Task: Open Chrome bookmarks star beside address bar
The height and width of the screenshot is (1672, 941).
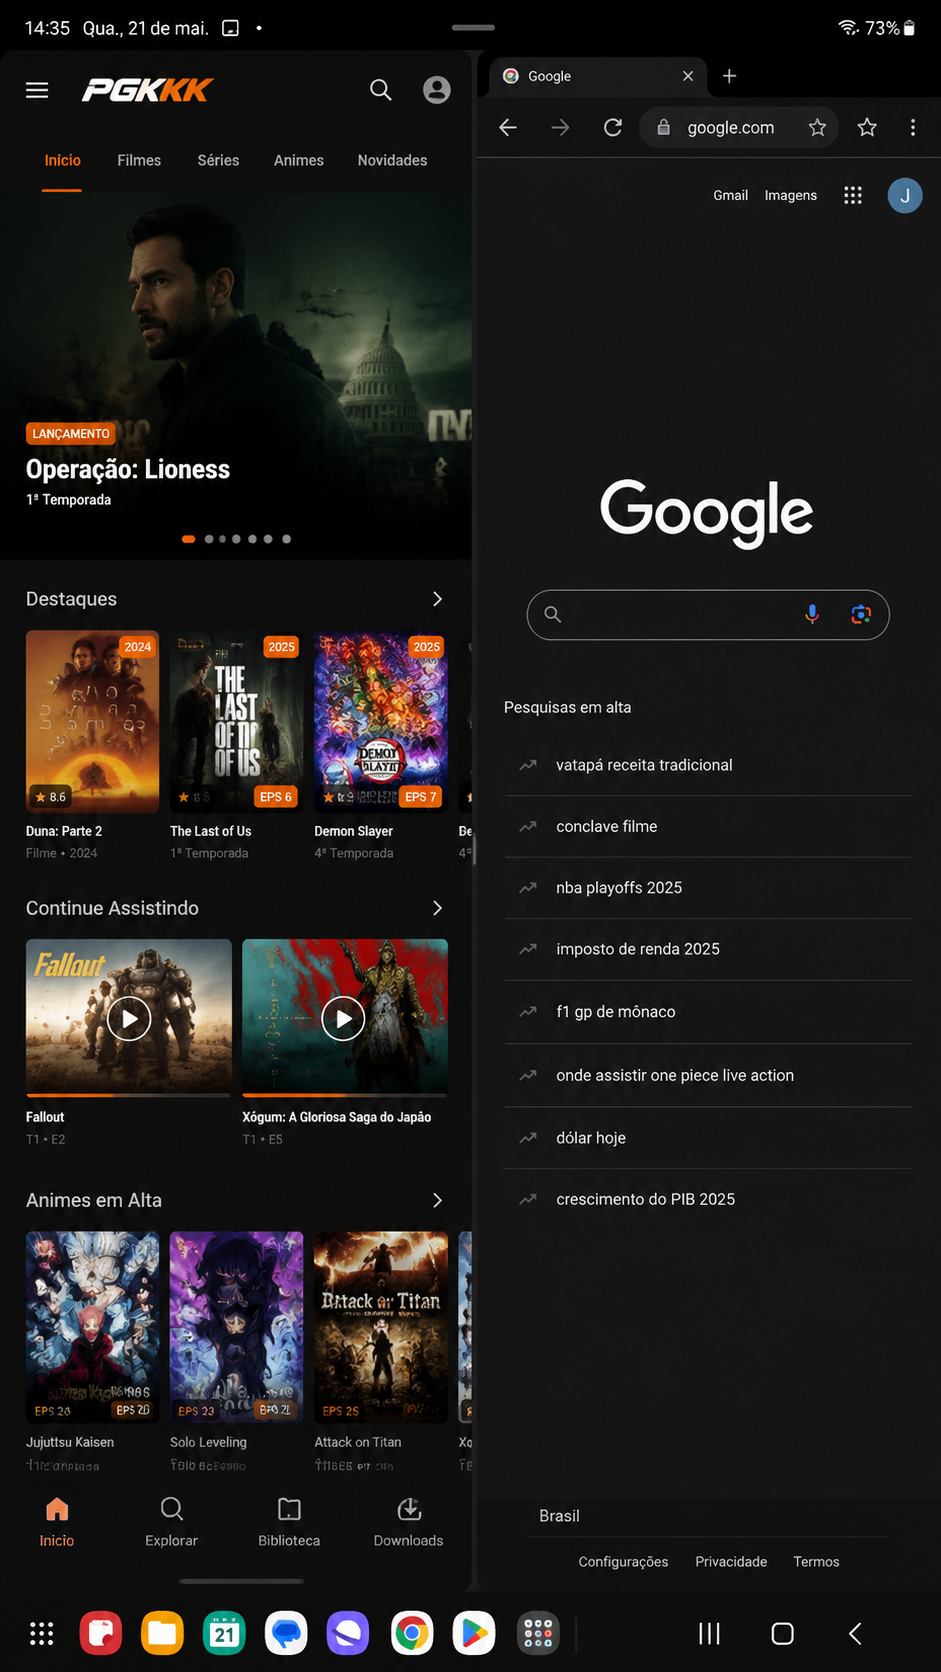Action: coord(867,127)
